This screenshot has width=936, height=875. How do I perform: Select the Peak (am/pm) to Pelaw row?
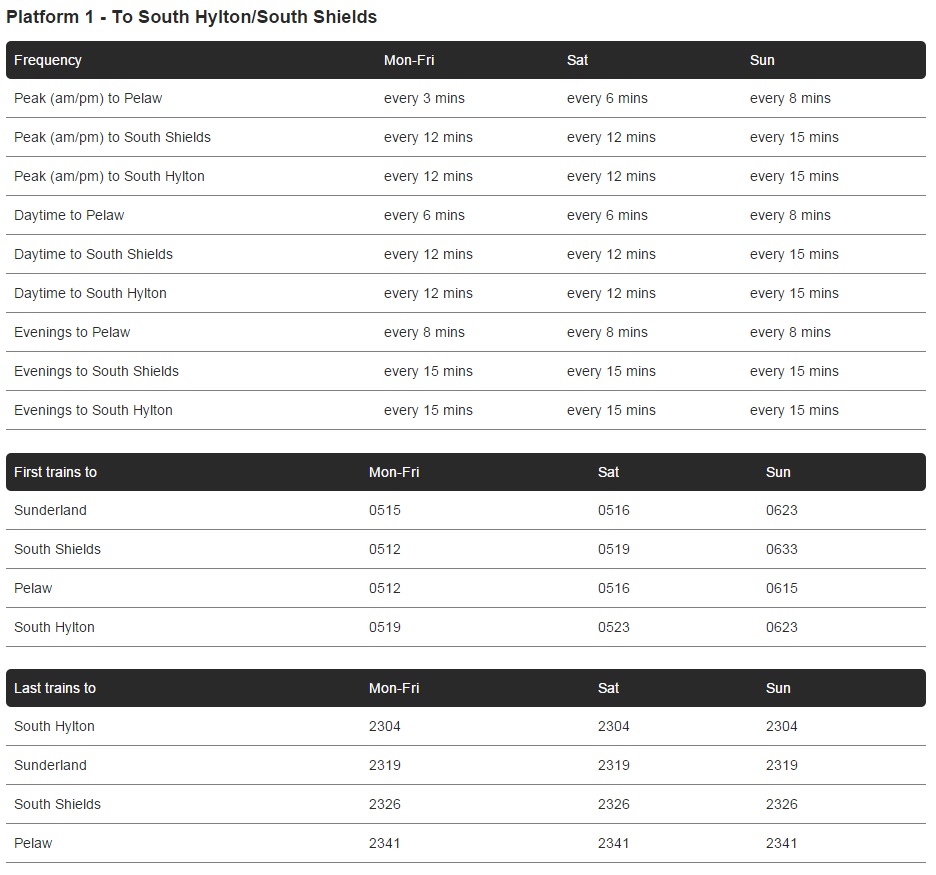tap(466, 98)
